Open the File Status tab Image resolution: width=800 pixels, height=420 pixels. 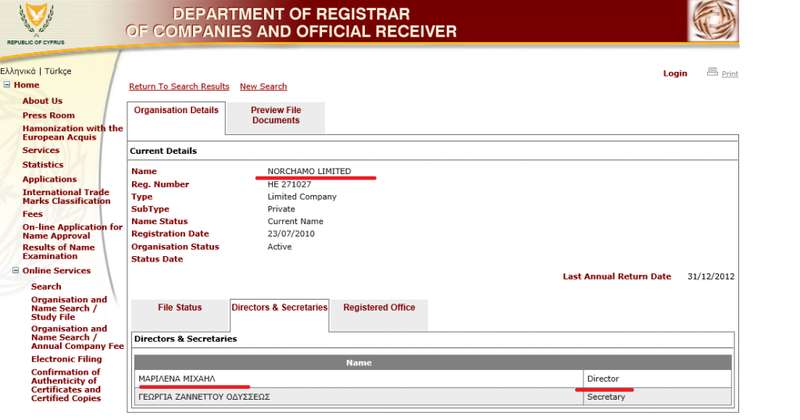pyautogui.click(x=180, y=308)
